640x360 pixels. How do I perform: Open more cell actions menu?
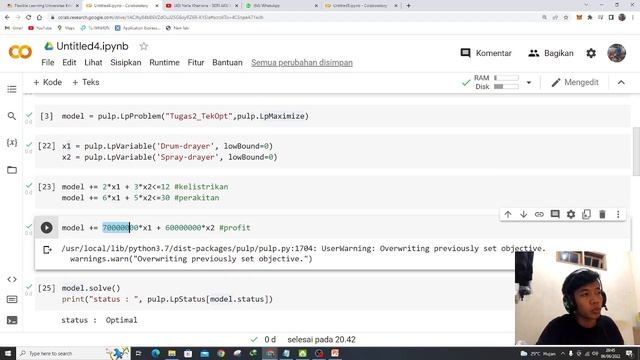click(618, 214)
